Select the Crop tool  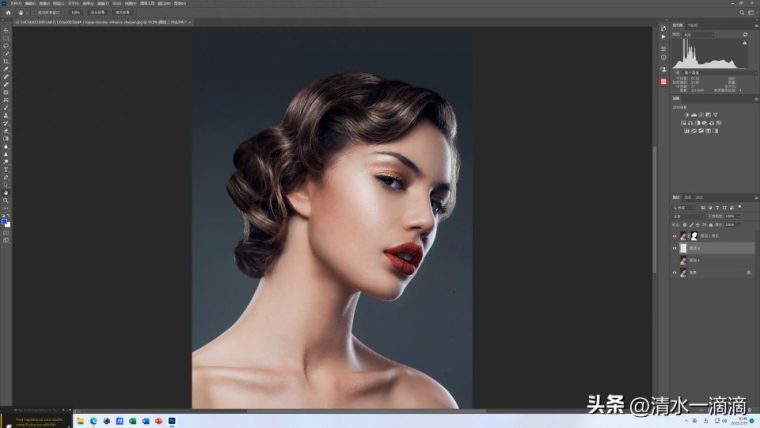[x=6, y=62]
